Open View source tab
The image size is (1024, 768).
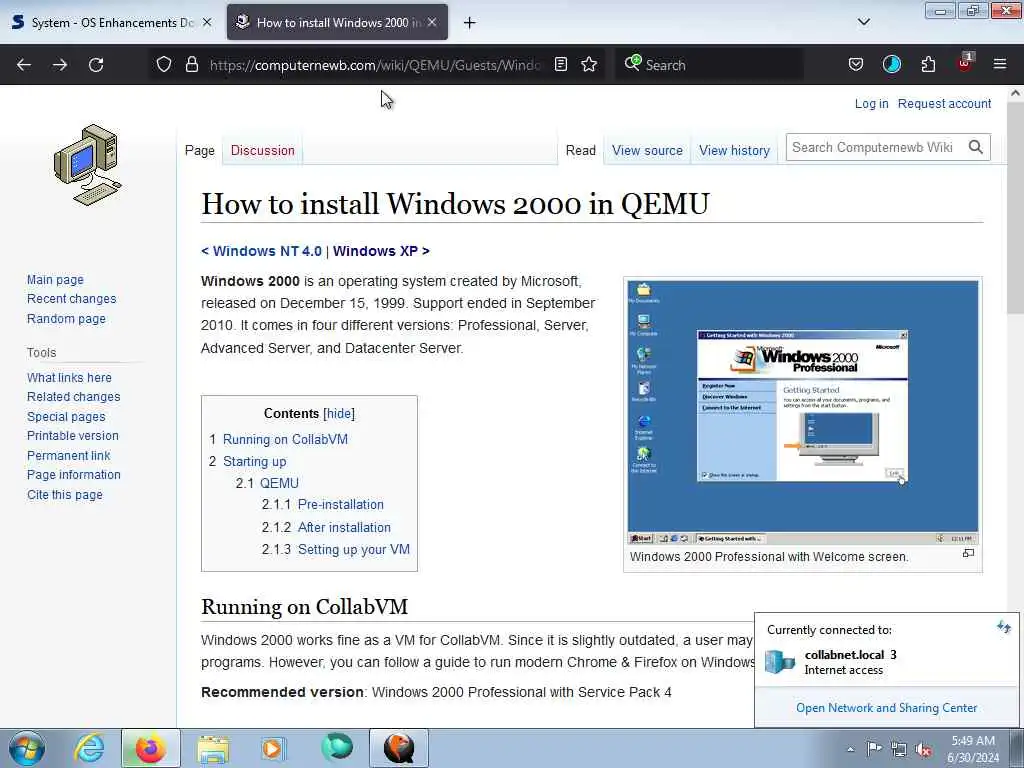(647, 151)
